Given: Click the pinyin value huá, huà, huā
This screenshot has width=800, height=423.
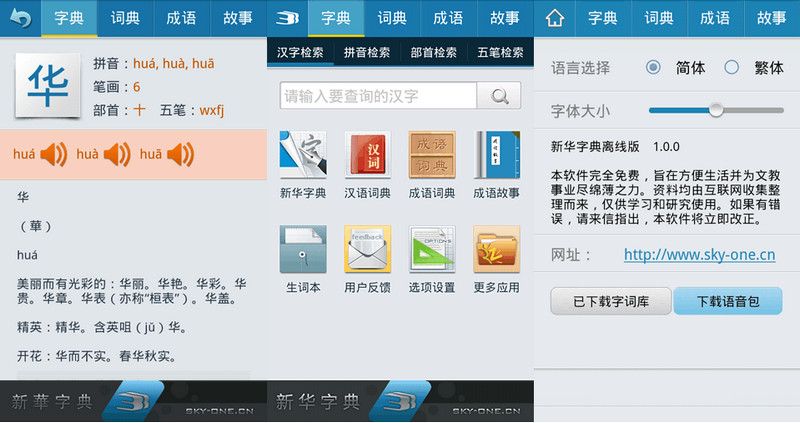Looking at the screenshot, I should (x=173, y=63).
